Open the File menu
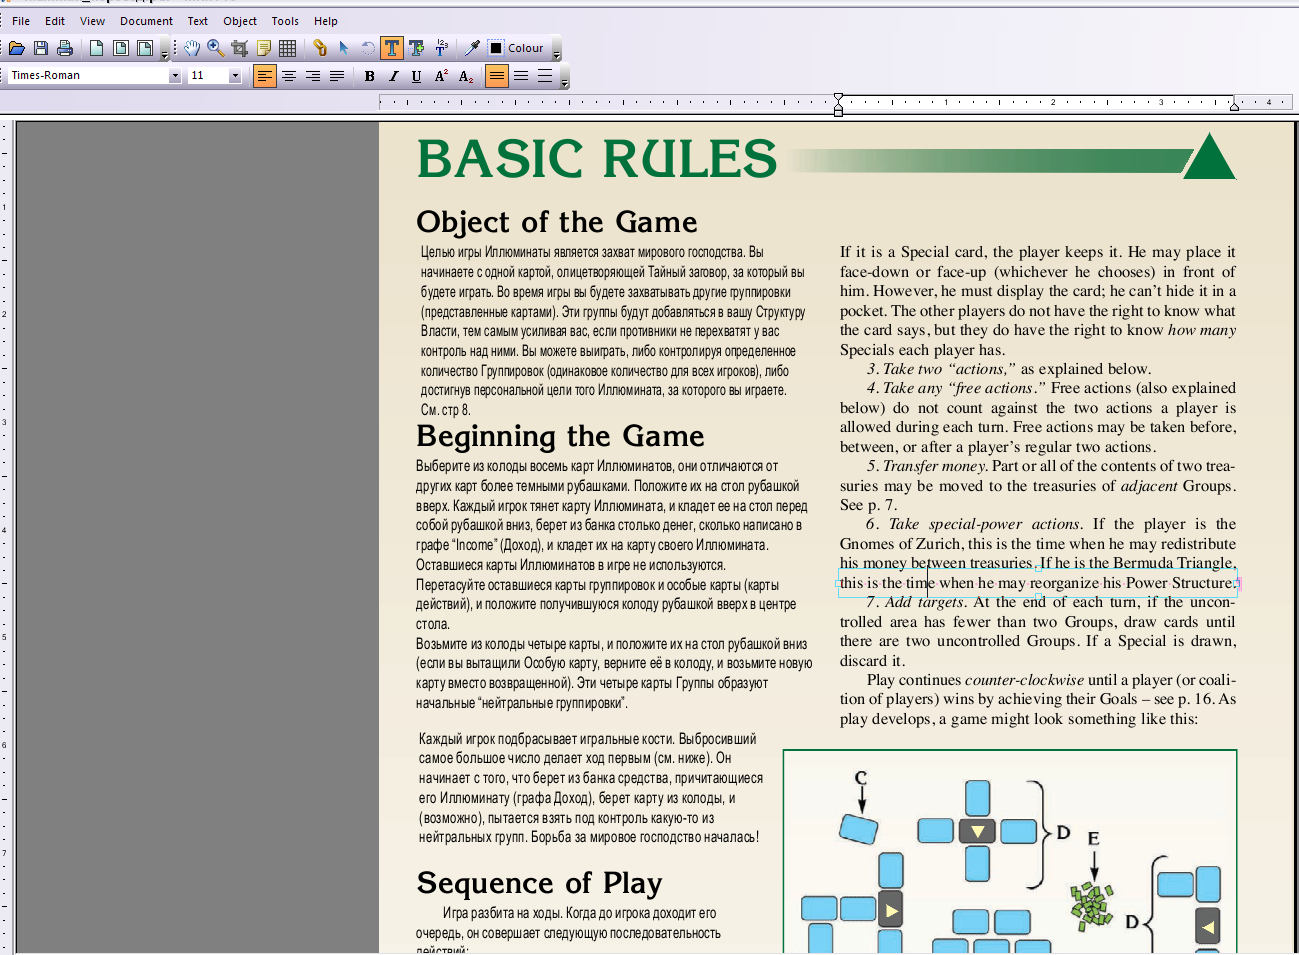1299x955 pixels. click(x=21, y=21)
